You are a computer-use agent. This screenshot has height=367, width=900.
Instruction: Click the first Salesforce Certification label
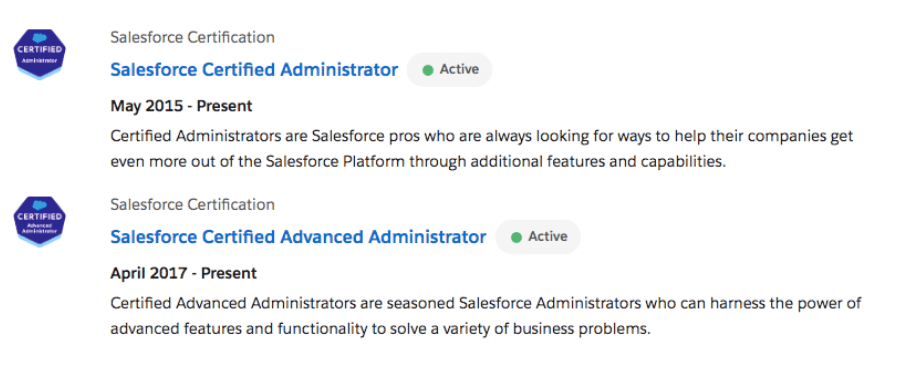[x=192, y=37]
